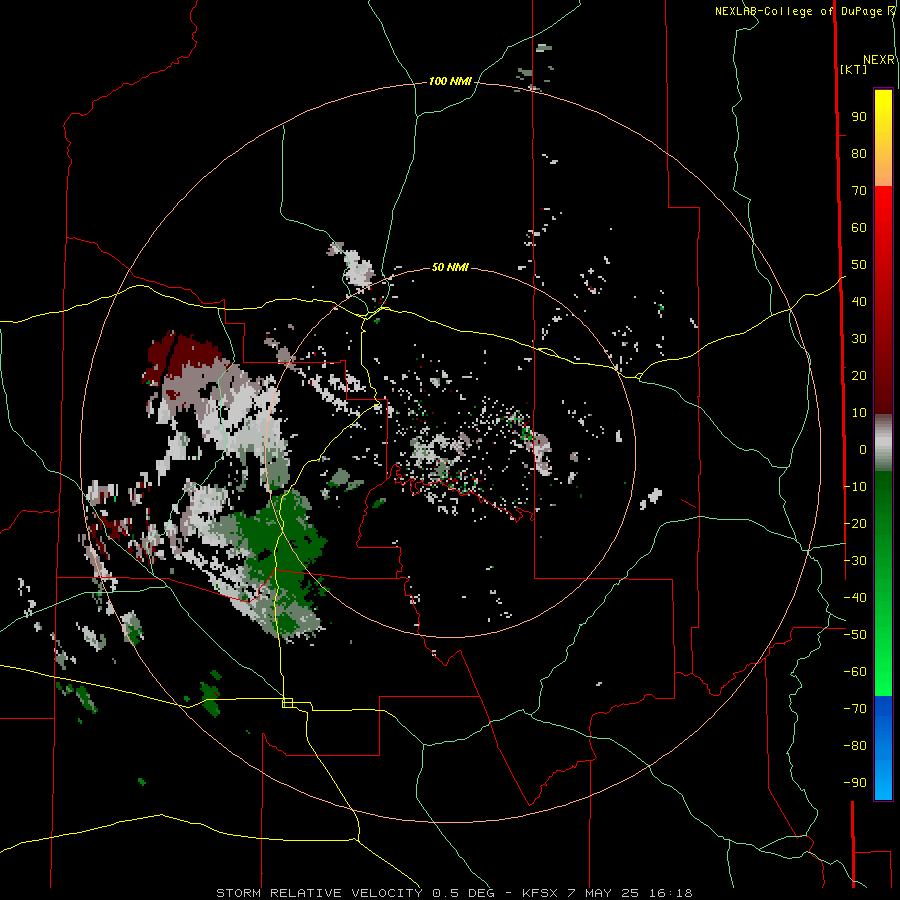Click the blue bottom segment of color bar
Screen dimensions: 900x900
point(883,748)
